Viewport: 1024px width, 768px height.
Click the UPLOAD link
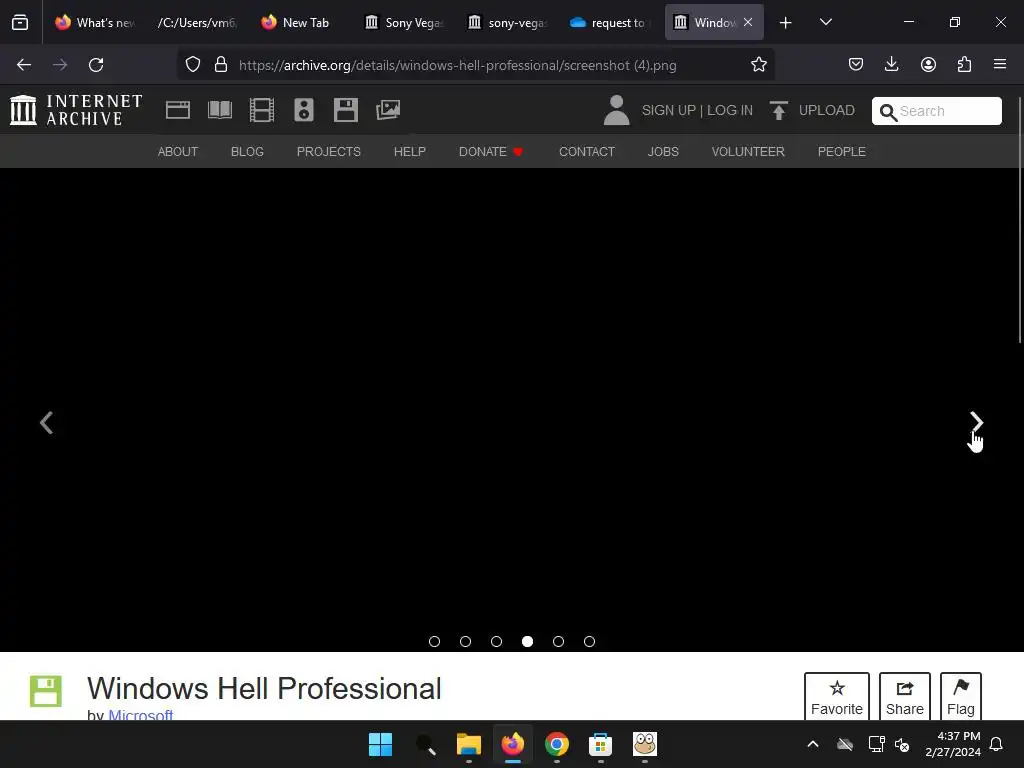click(x=826, y=110)
